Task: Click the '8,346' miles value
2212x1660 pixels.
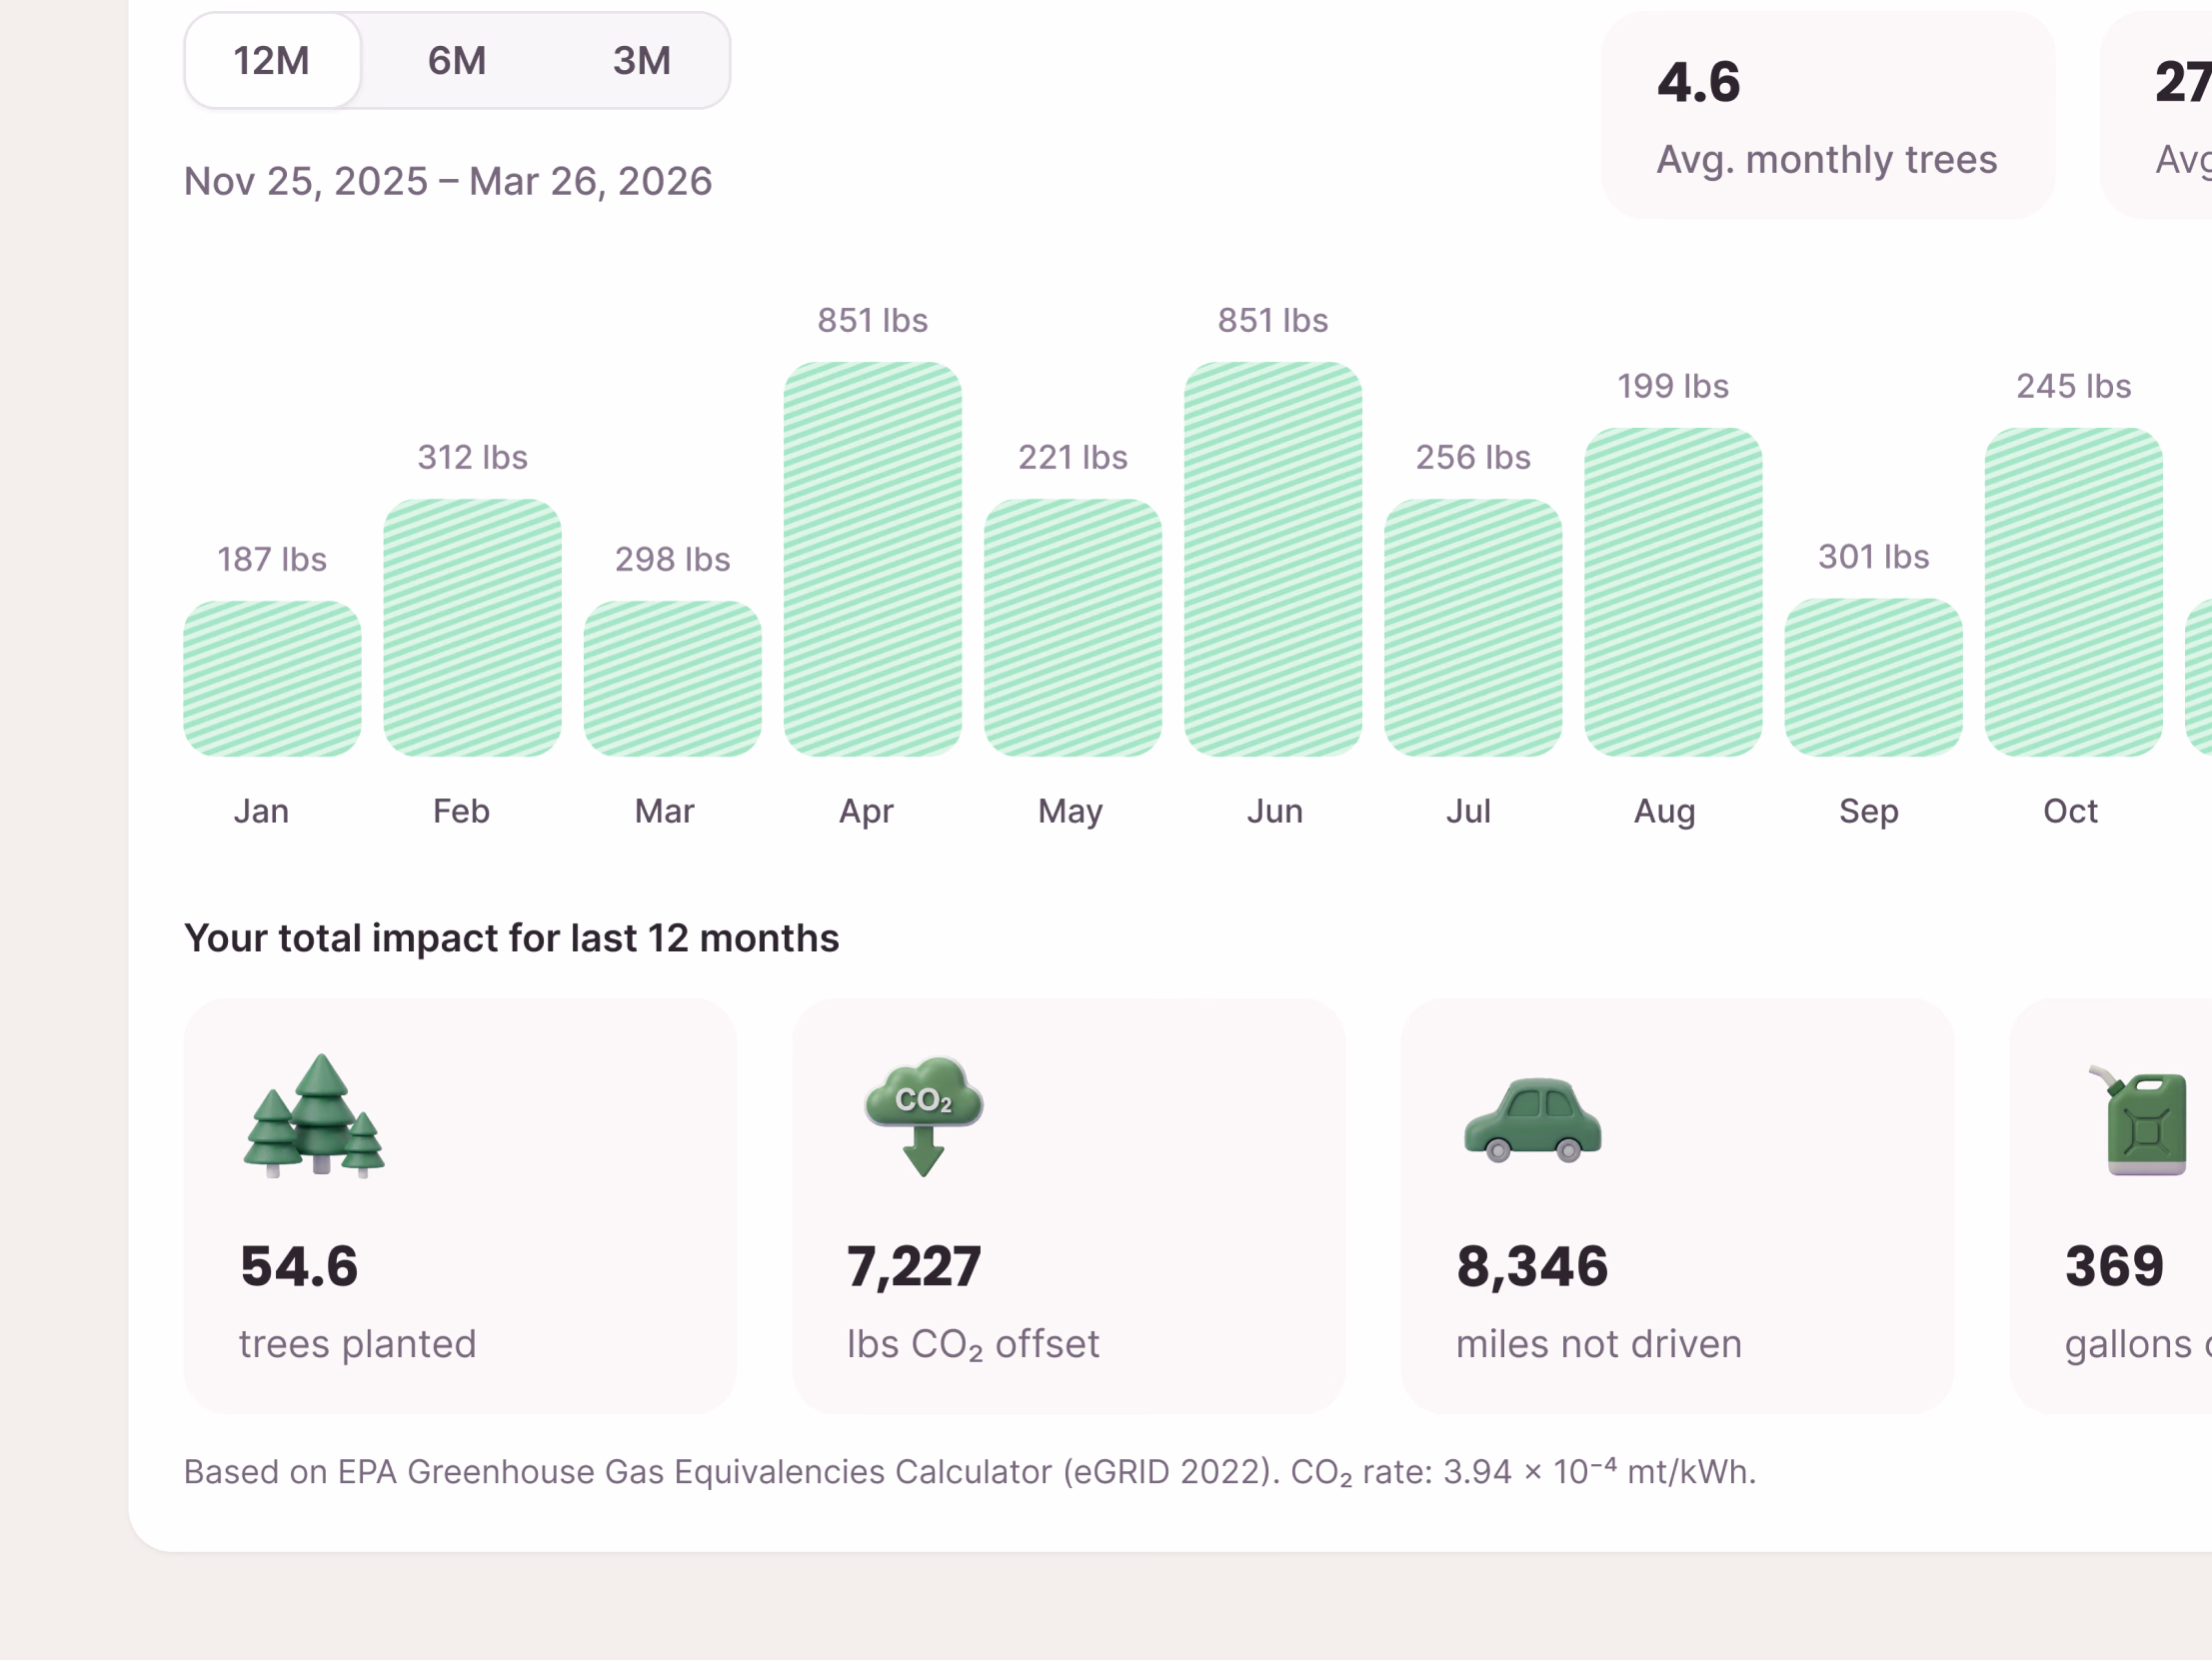Action: pyautogui.click(x=1532, y=1267)
